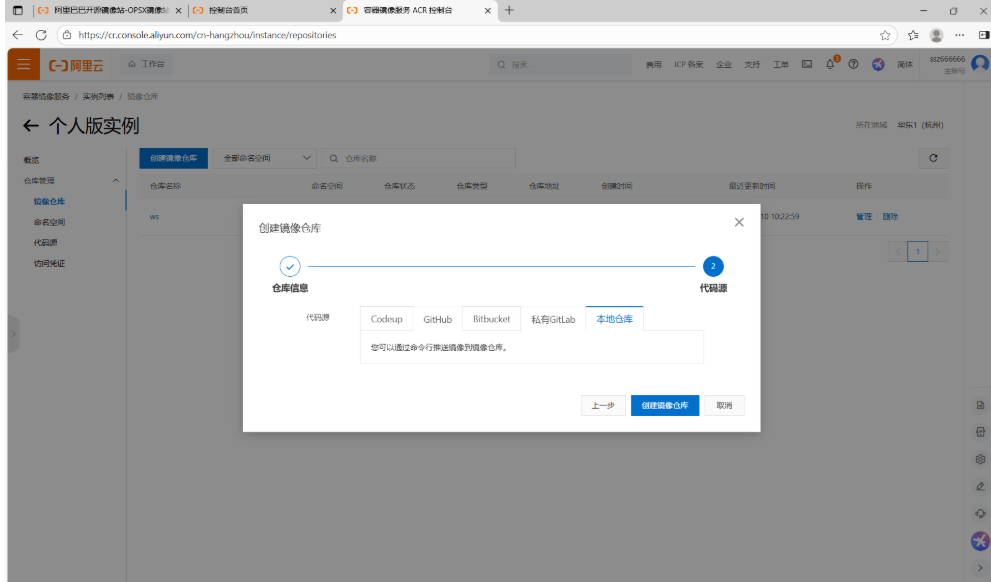Open 概览 in the left sidebar

(31, 161)
